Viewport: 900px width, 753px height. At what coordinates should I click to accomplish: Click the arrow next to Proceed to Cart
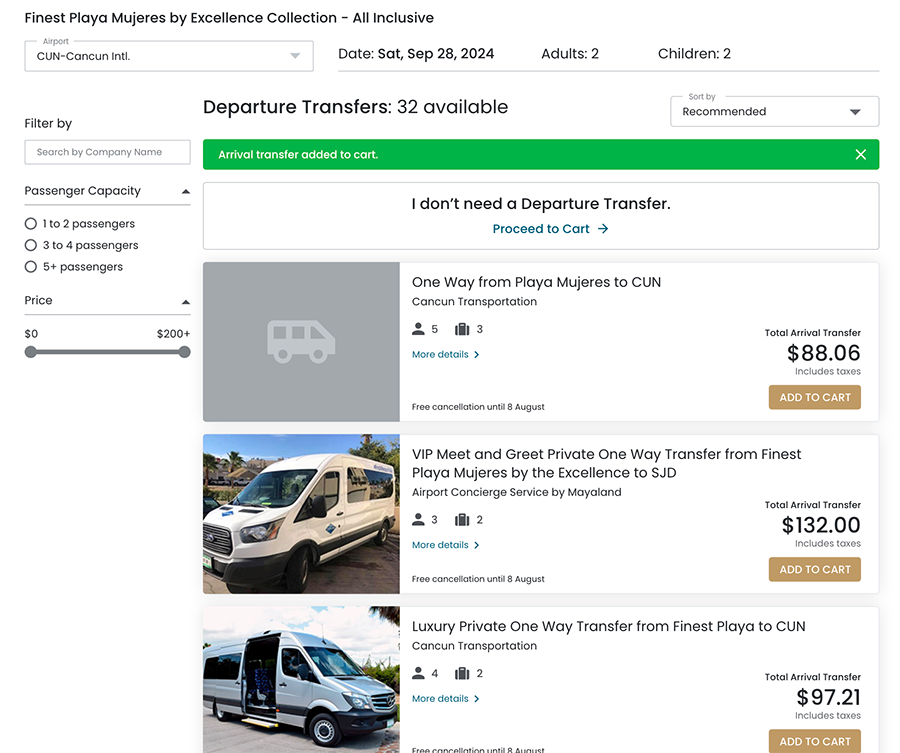click(x=603, y=229)
